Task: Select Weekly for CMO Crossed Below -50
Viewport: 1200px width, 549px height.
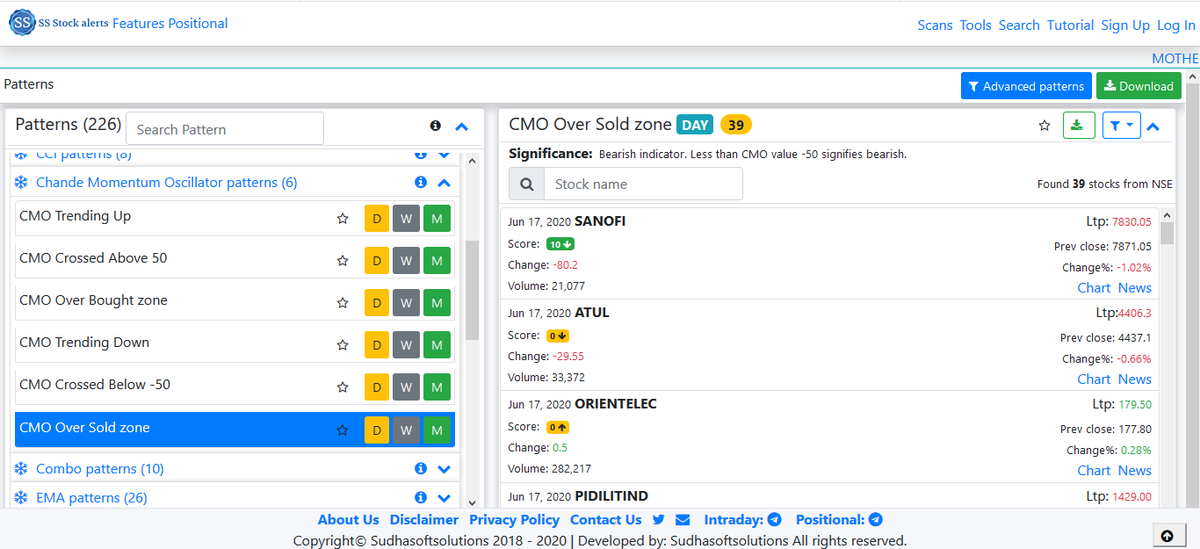Action: pyautogui.click(x=405, y=387)
